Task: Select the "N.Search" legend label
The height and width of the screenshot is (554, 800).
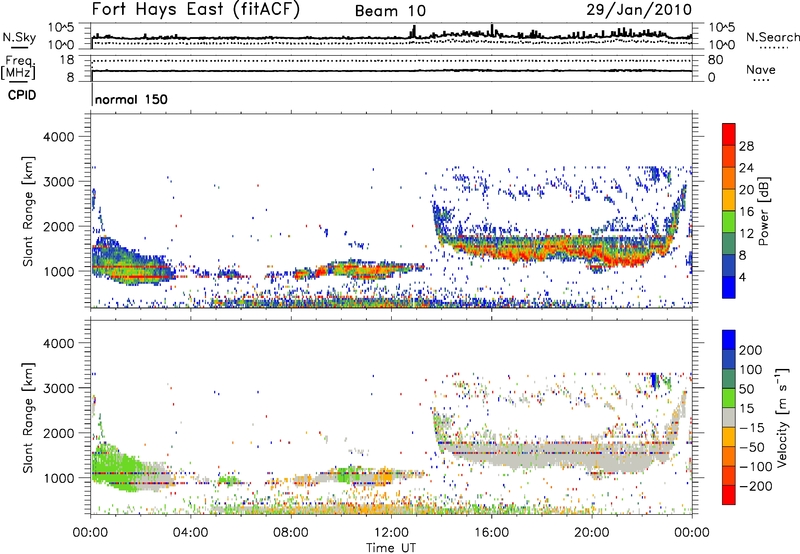Action: coord(773,37)
